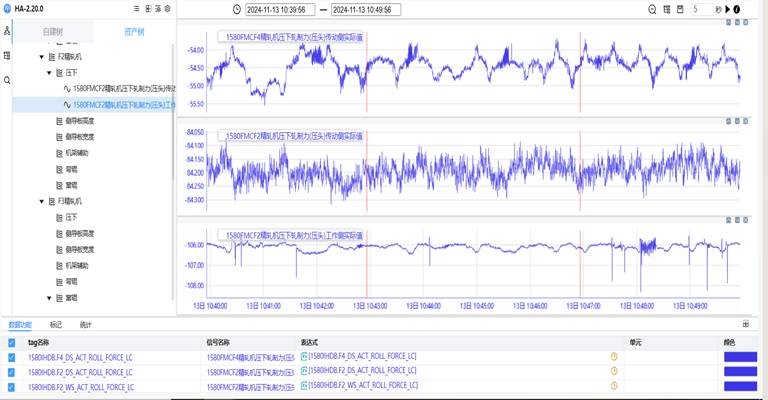The width and height of the screenshot is (768, 400).
Task: Collapse the 压下 folder under F2精轧机
Action: 49,73
